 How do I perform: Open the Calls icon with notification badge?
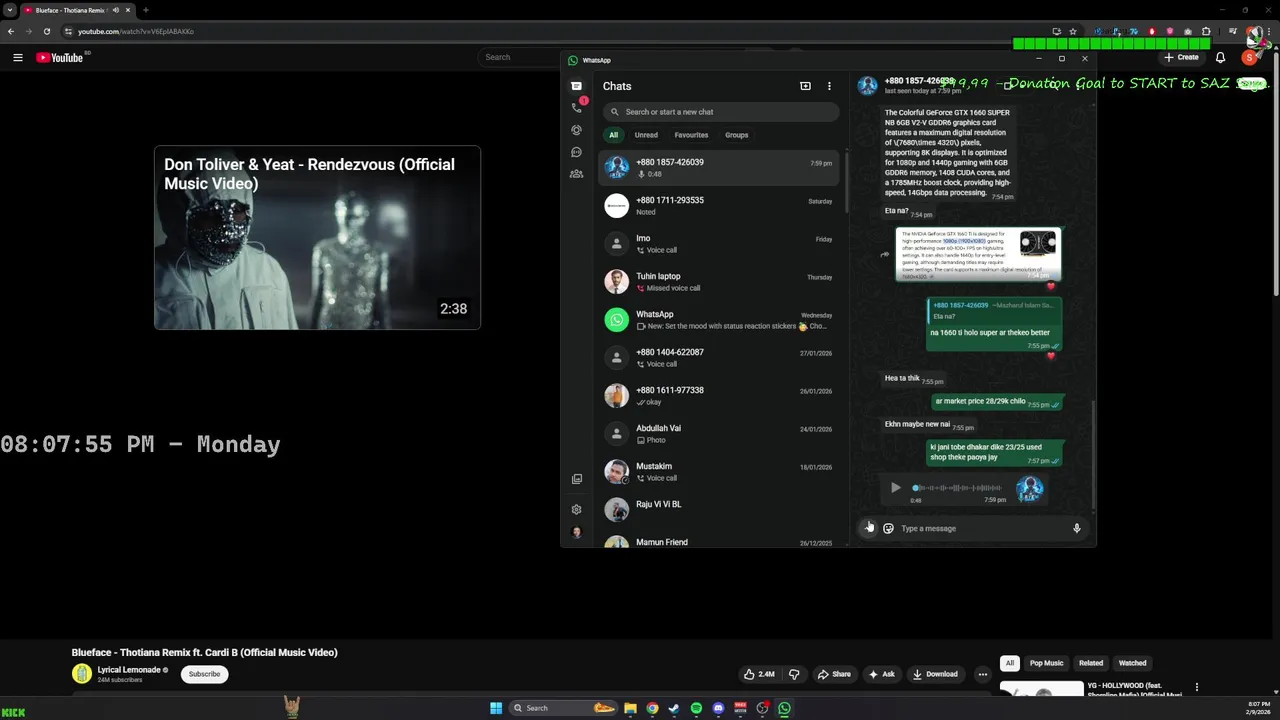pos(576,107)
